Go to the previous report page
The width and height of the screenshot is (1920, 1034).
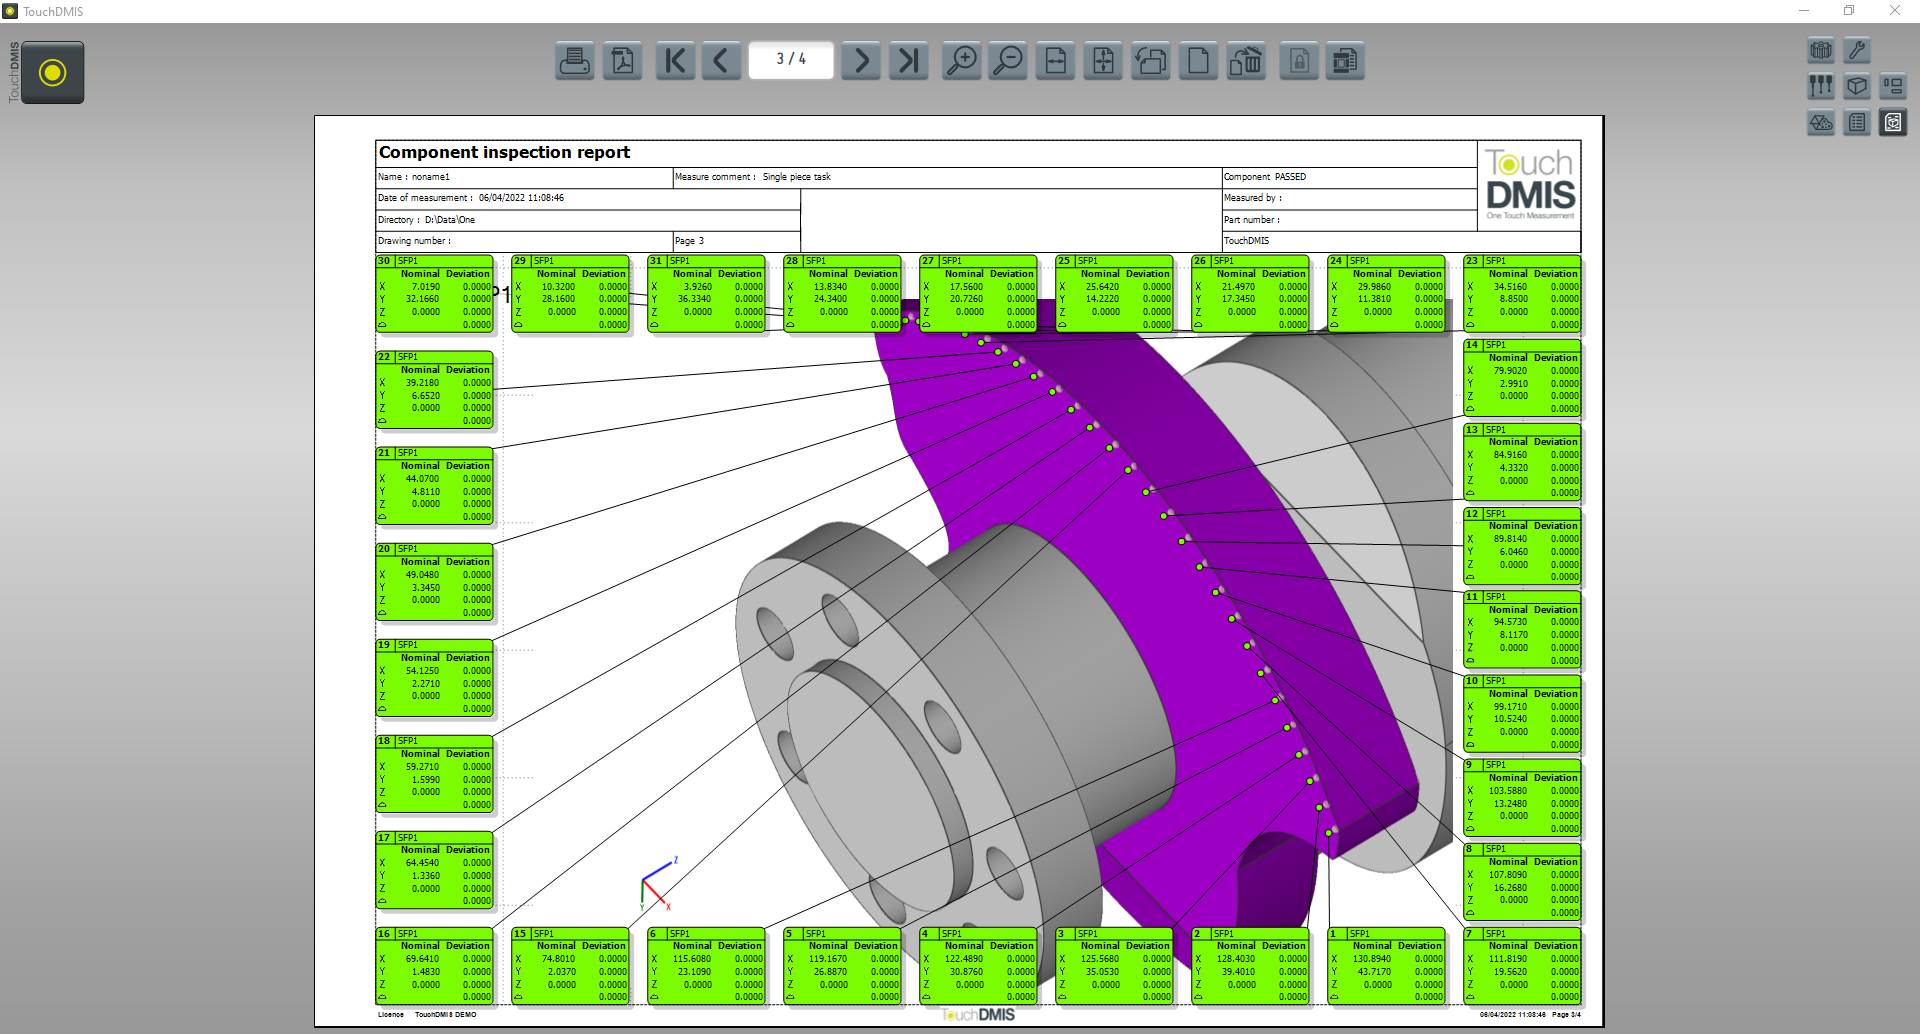point(721,61)
